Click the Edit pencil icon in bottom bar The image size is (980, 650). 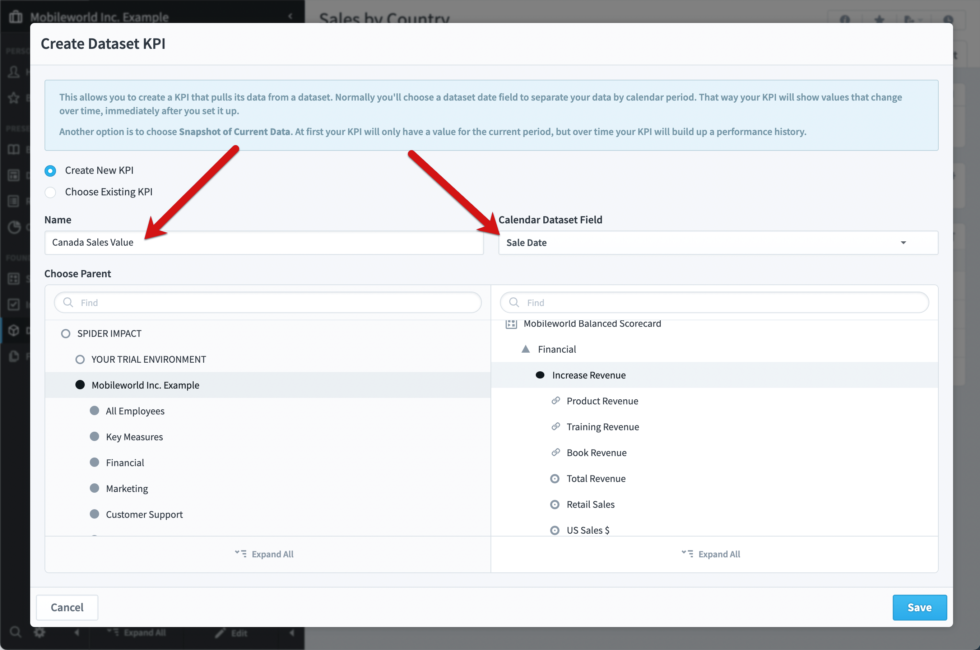coord(222,632)
